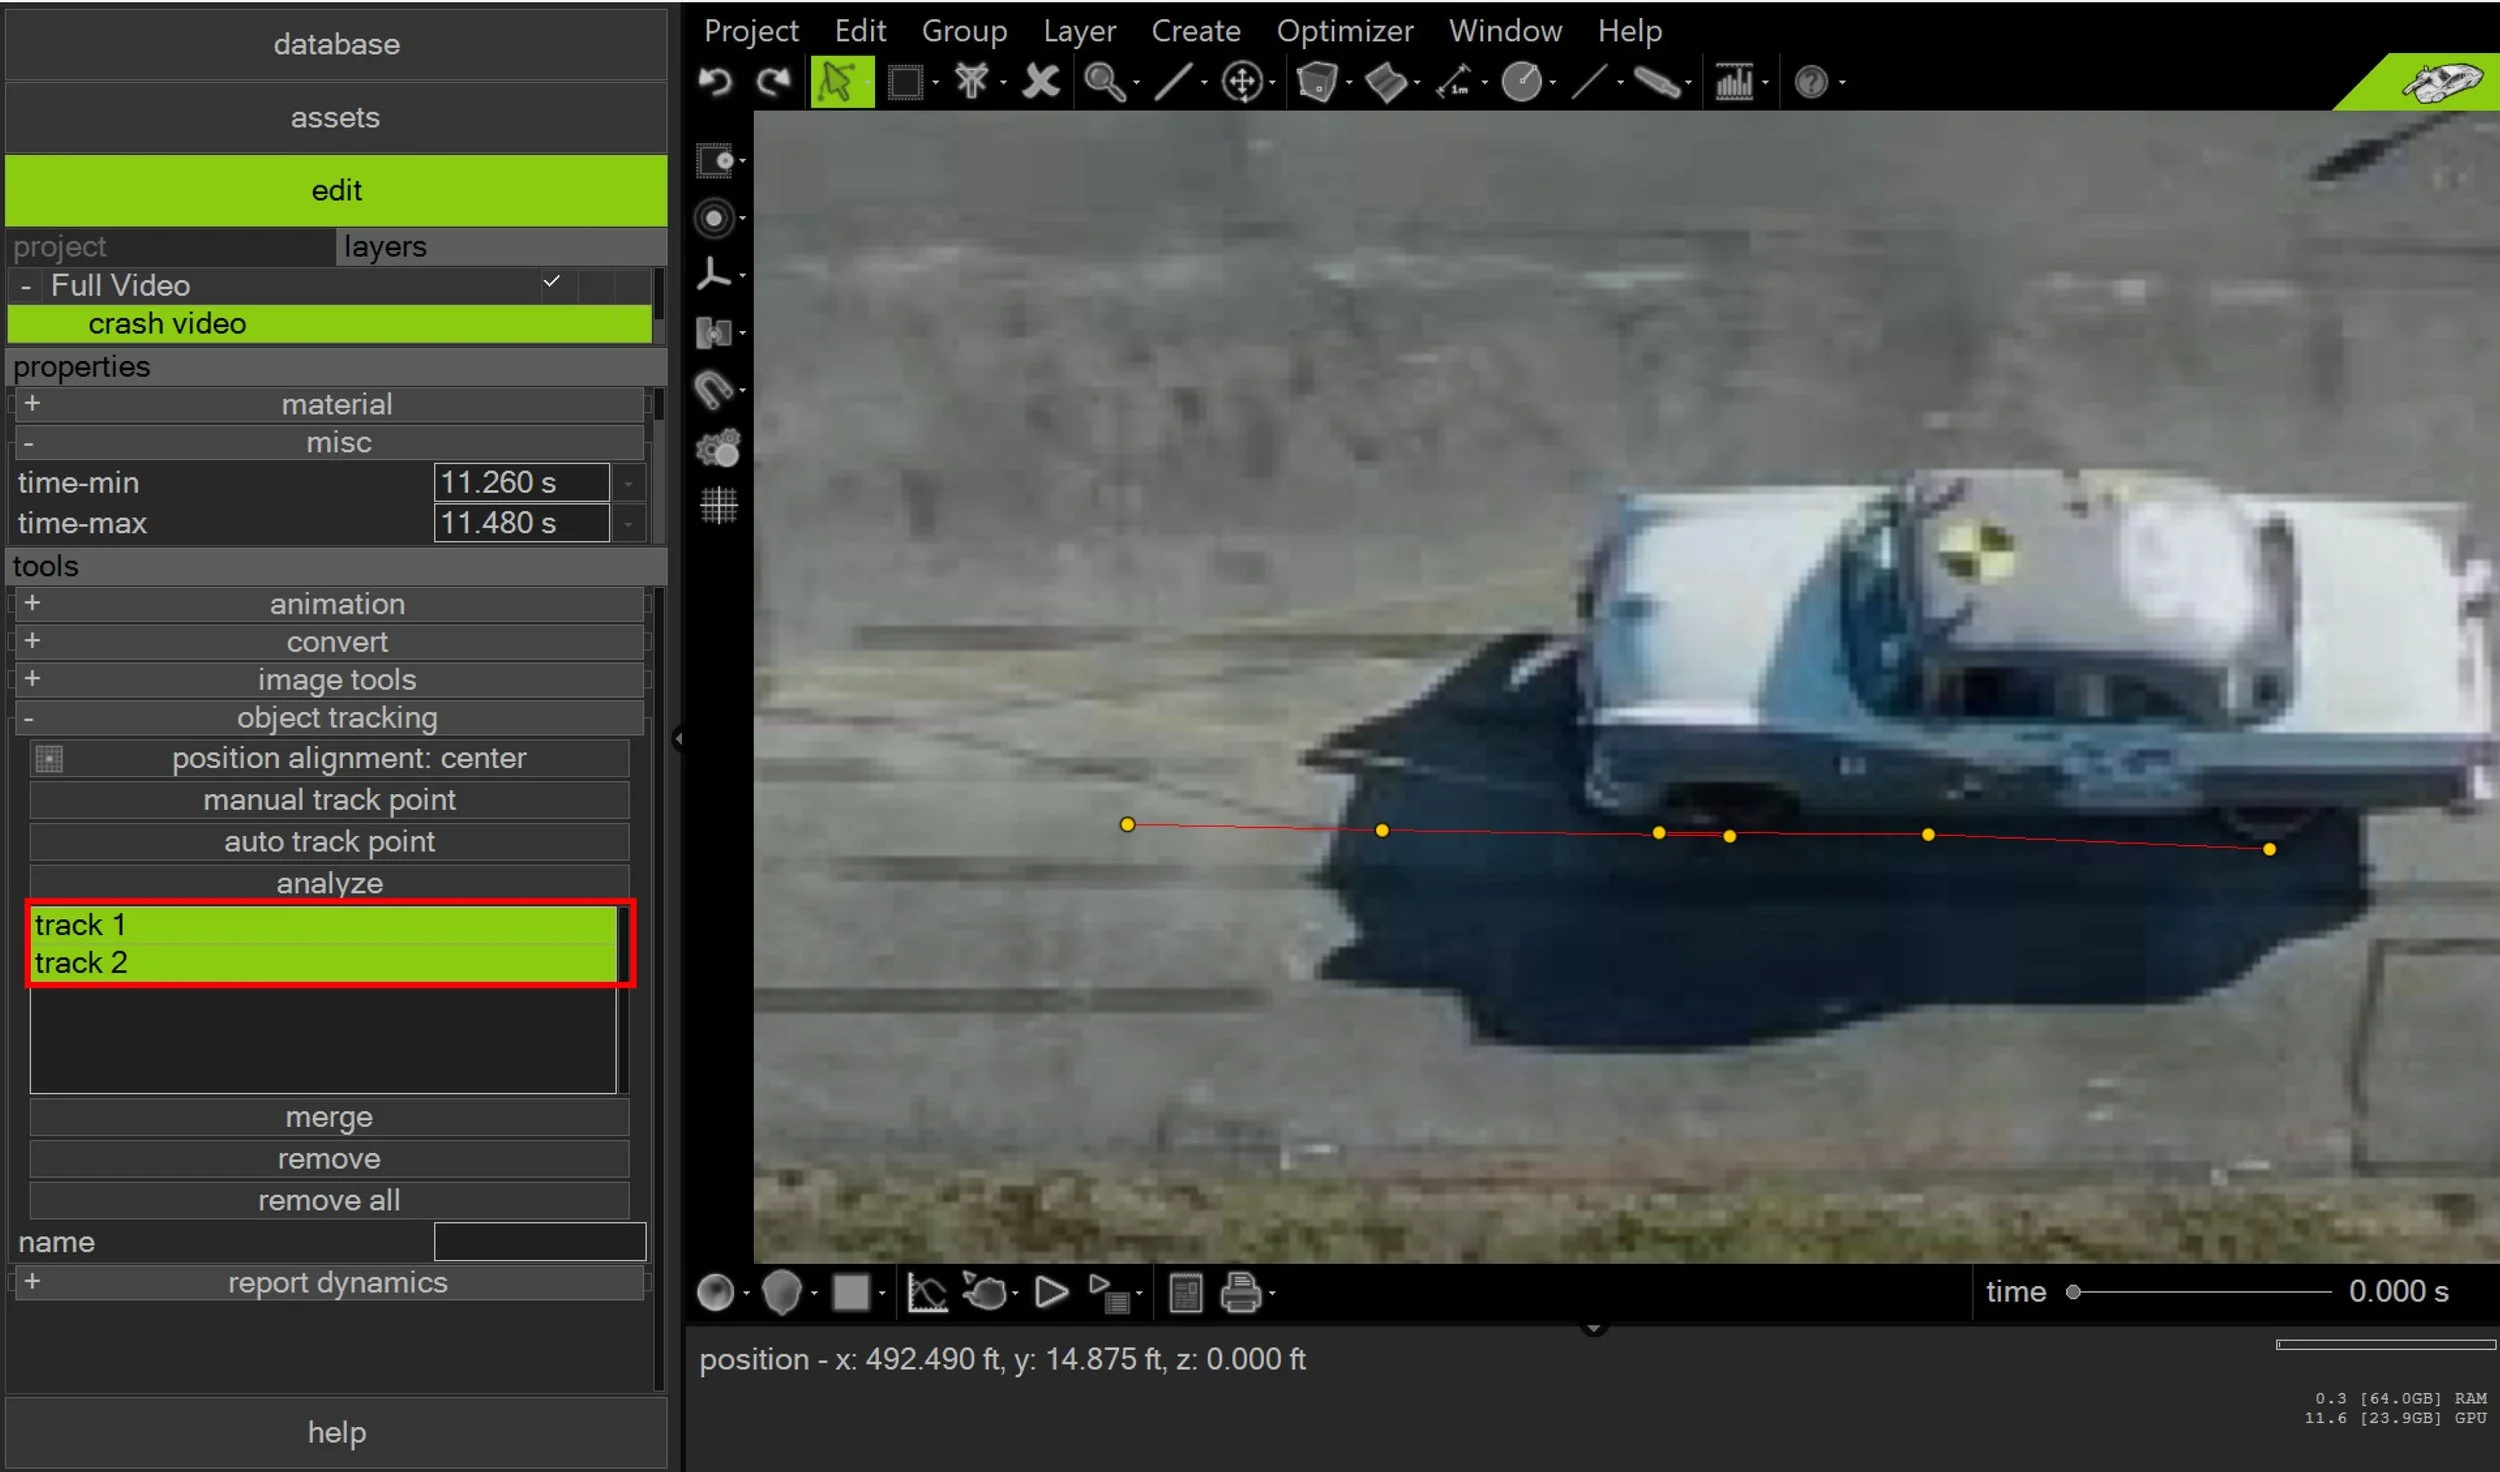The image size is (2500, 1472).
Task: Click the undo arrow icon
Action: tap(715, 82)
